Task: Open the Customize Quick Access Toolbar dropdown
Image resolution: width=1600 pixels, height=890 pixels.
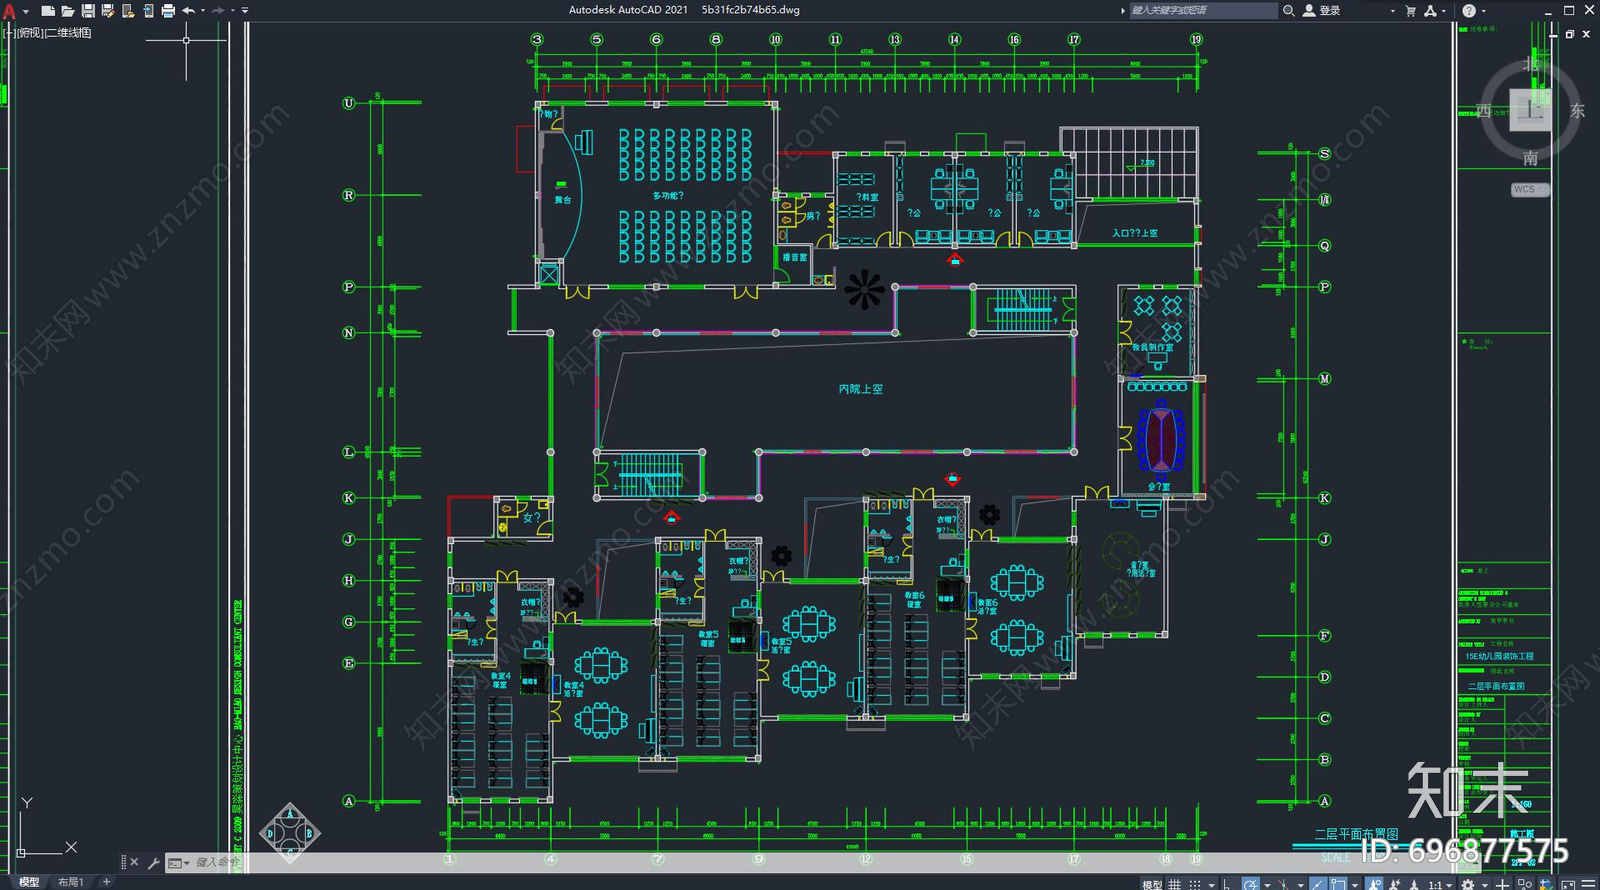Action: [245, 11]
